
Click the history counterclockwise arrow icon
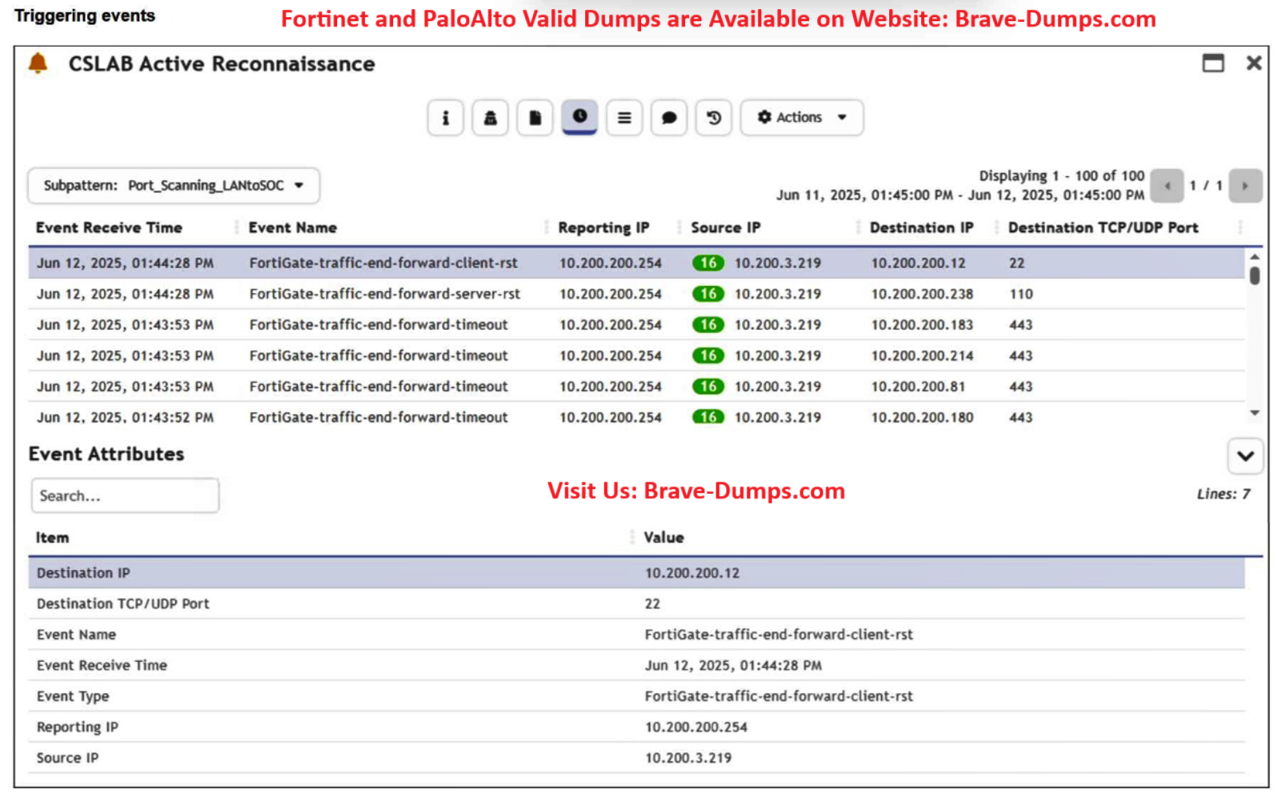pyautogui.click(x=714, y=118)
